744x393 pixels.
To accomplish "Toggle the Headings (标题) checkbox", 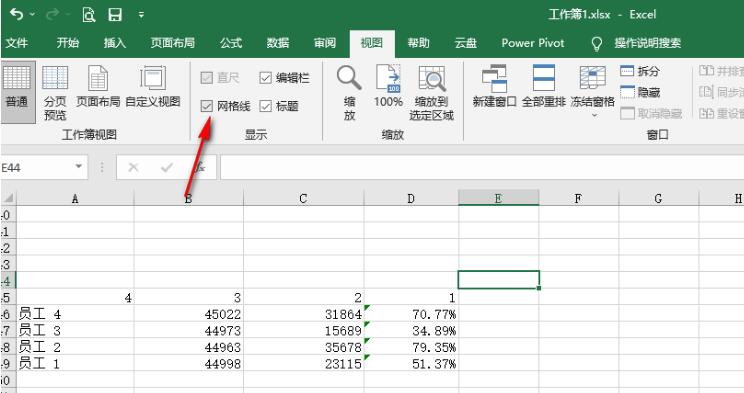I will point(266,106).
